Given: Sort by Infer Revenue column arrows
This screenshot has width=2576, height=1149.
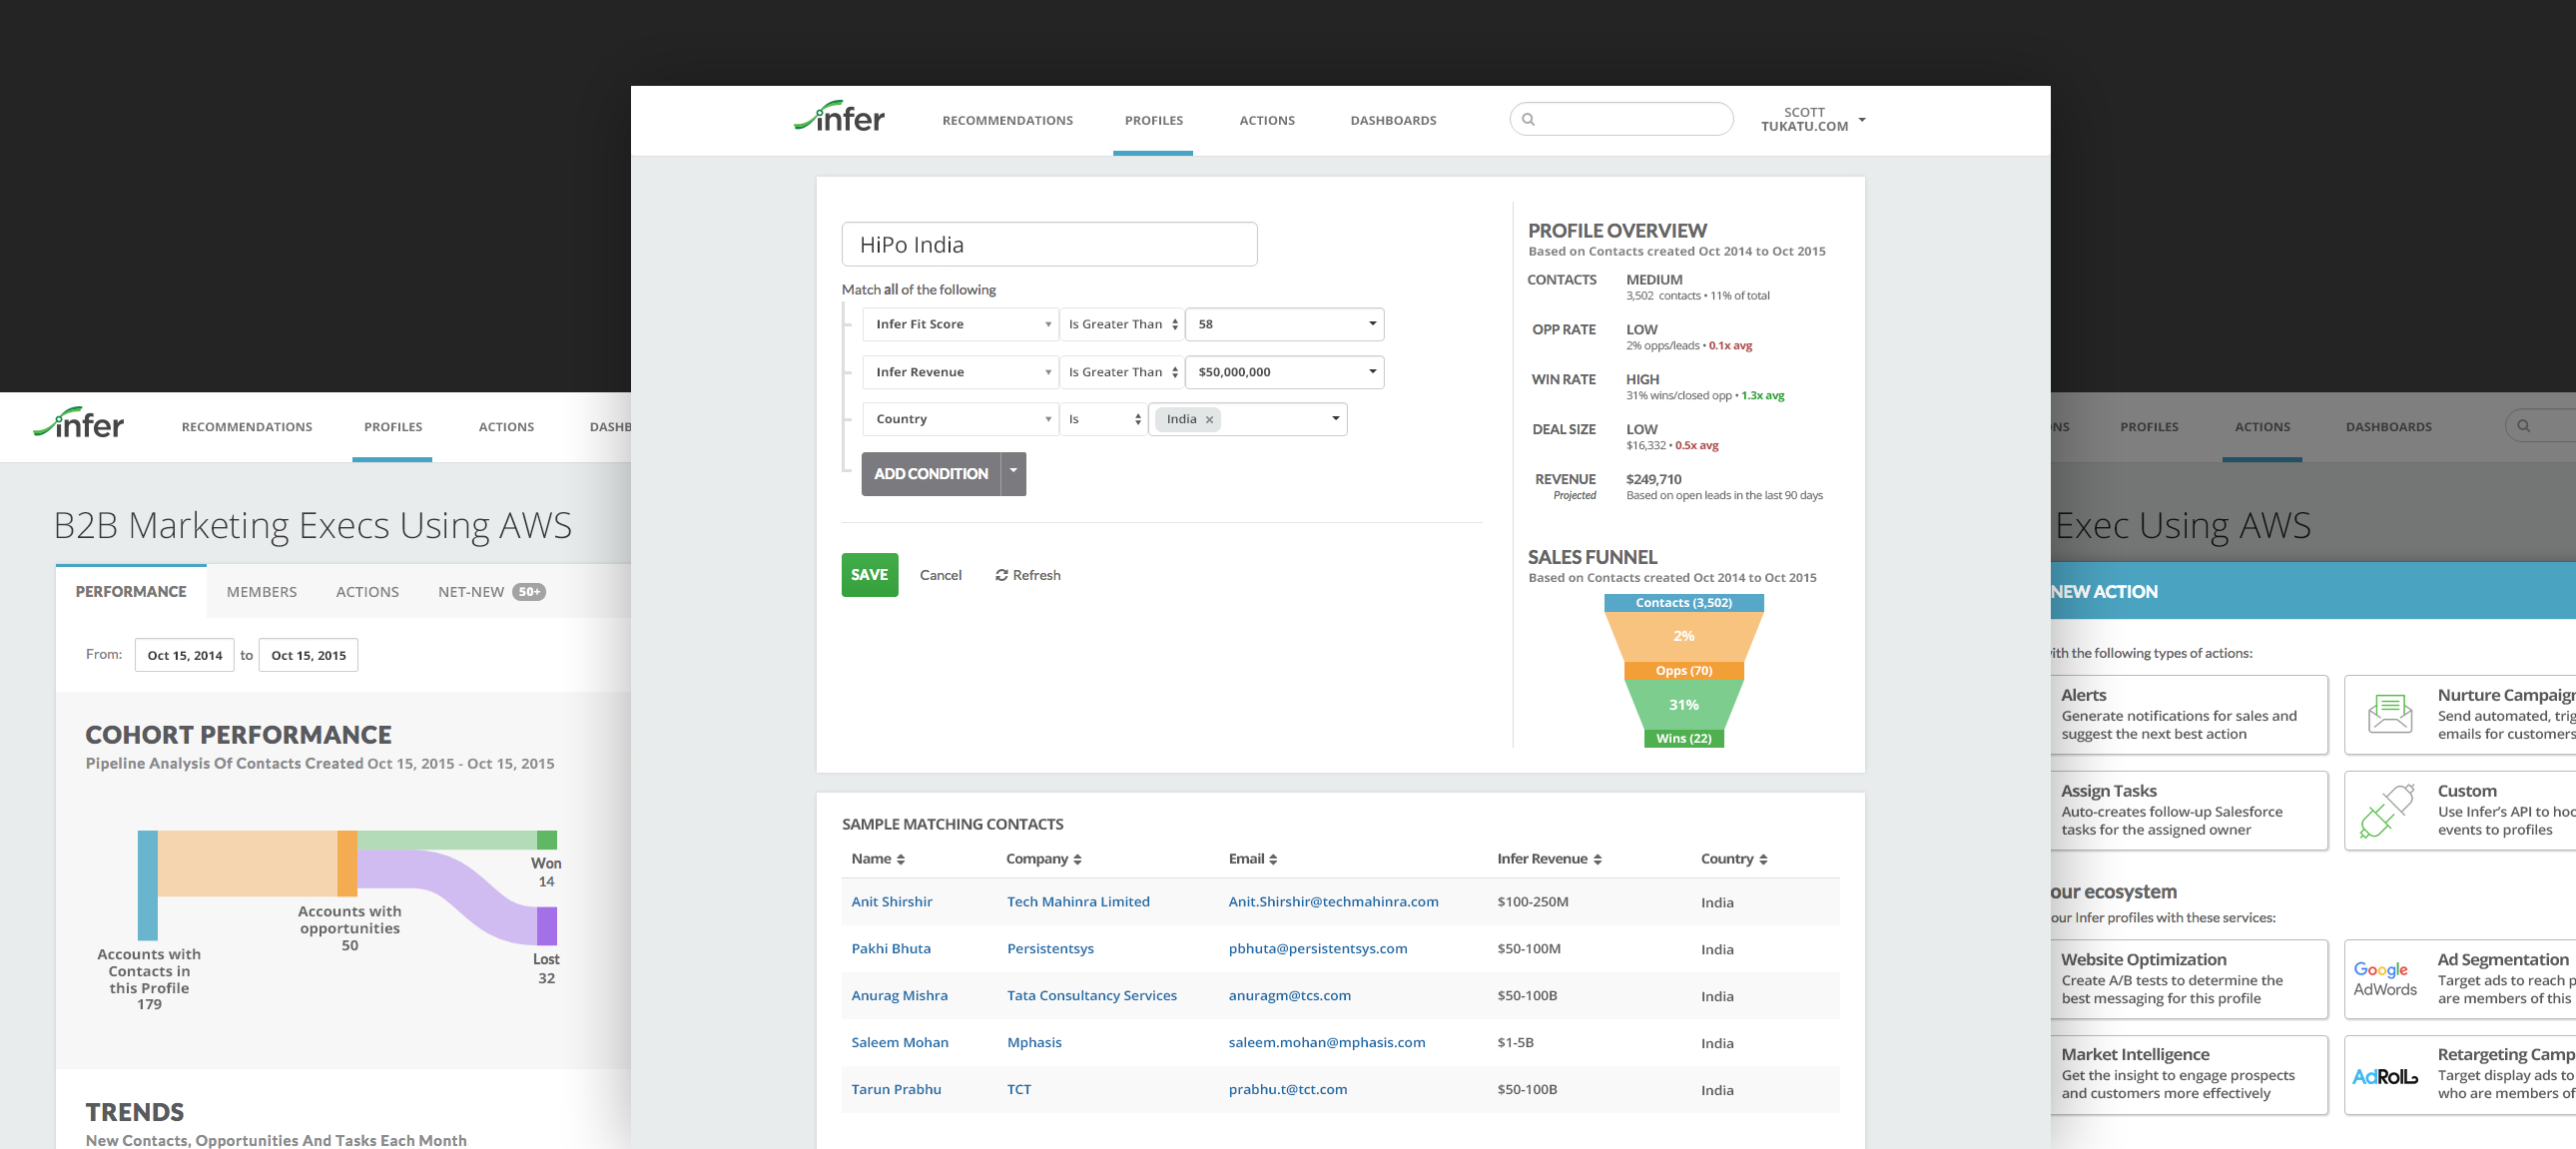Looking at the screenshot, I should [1597, 860].
